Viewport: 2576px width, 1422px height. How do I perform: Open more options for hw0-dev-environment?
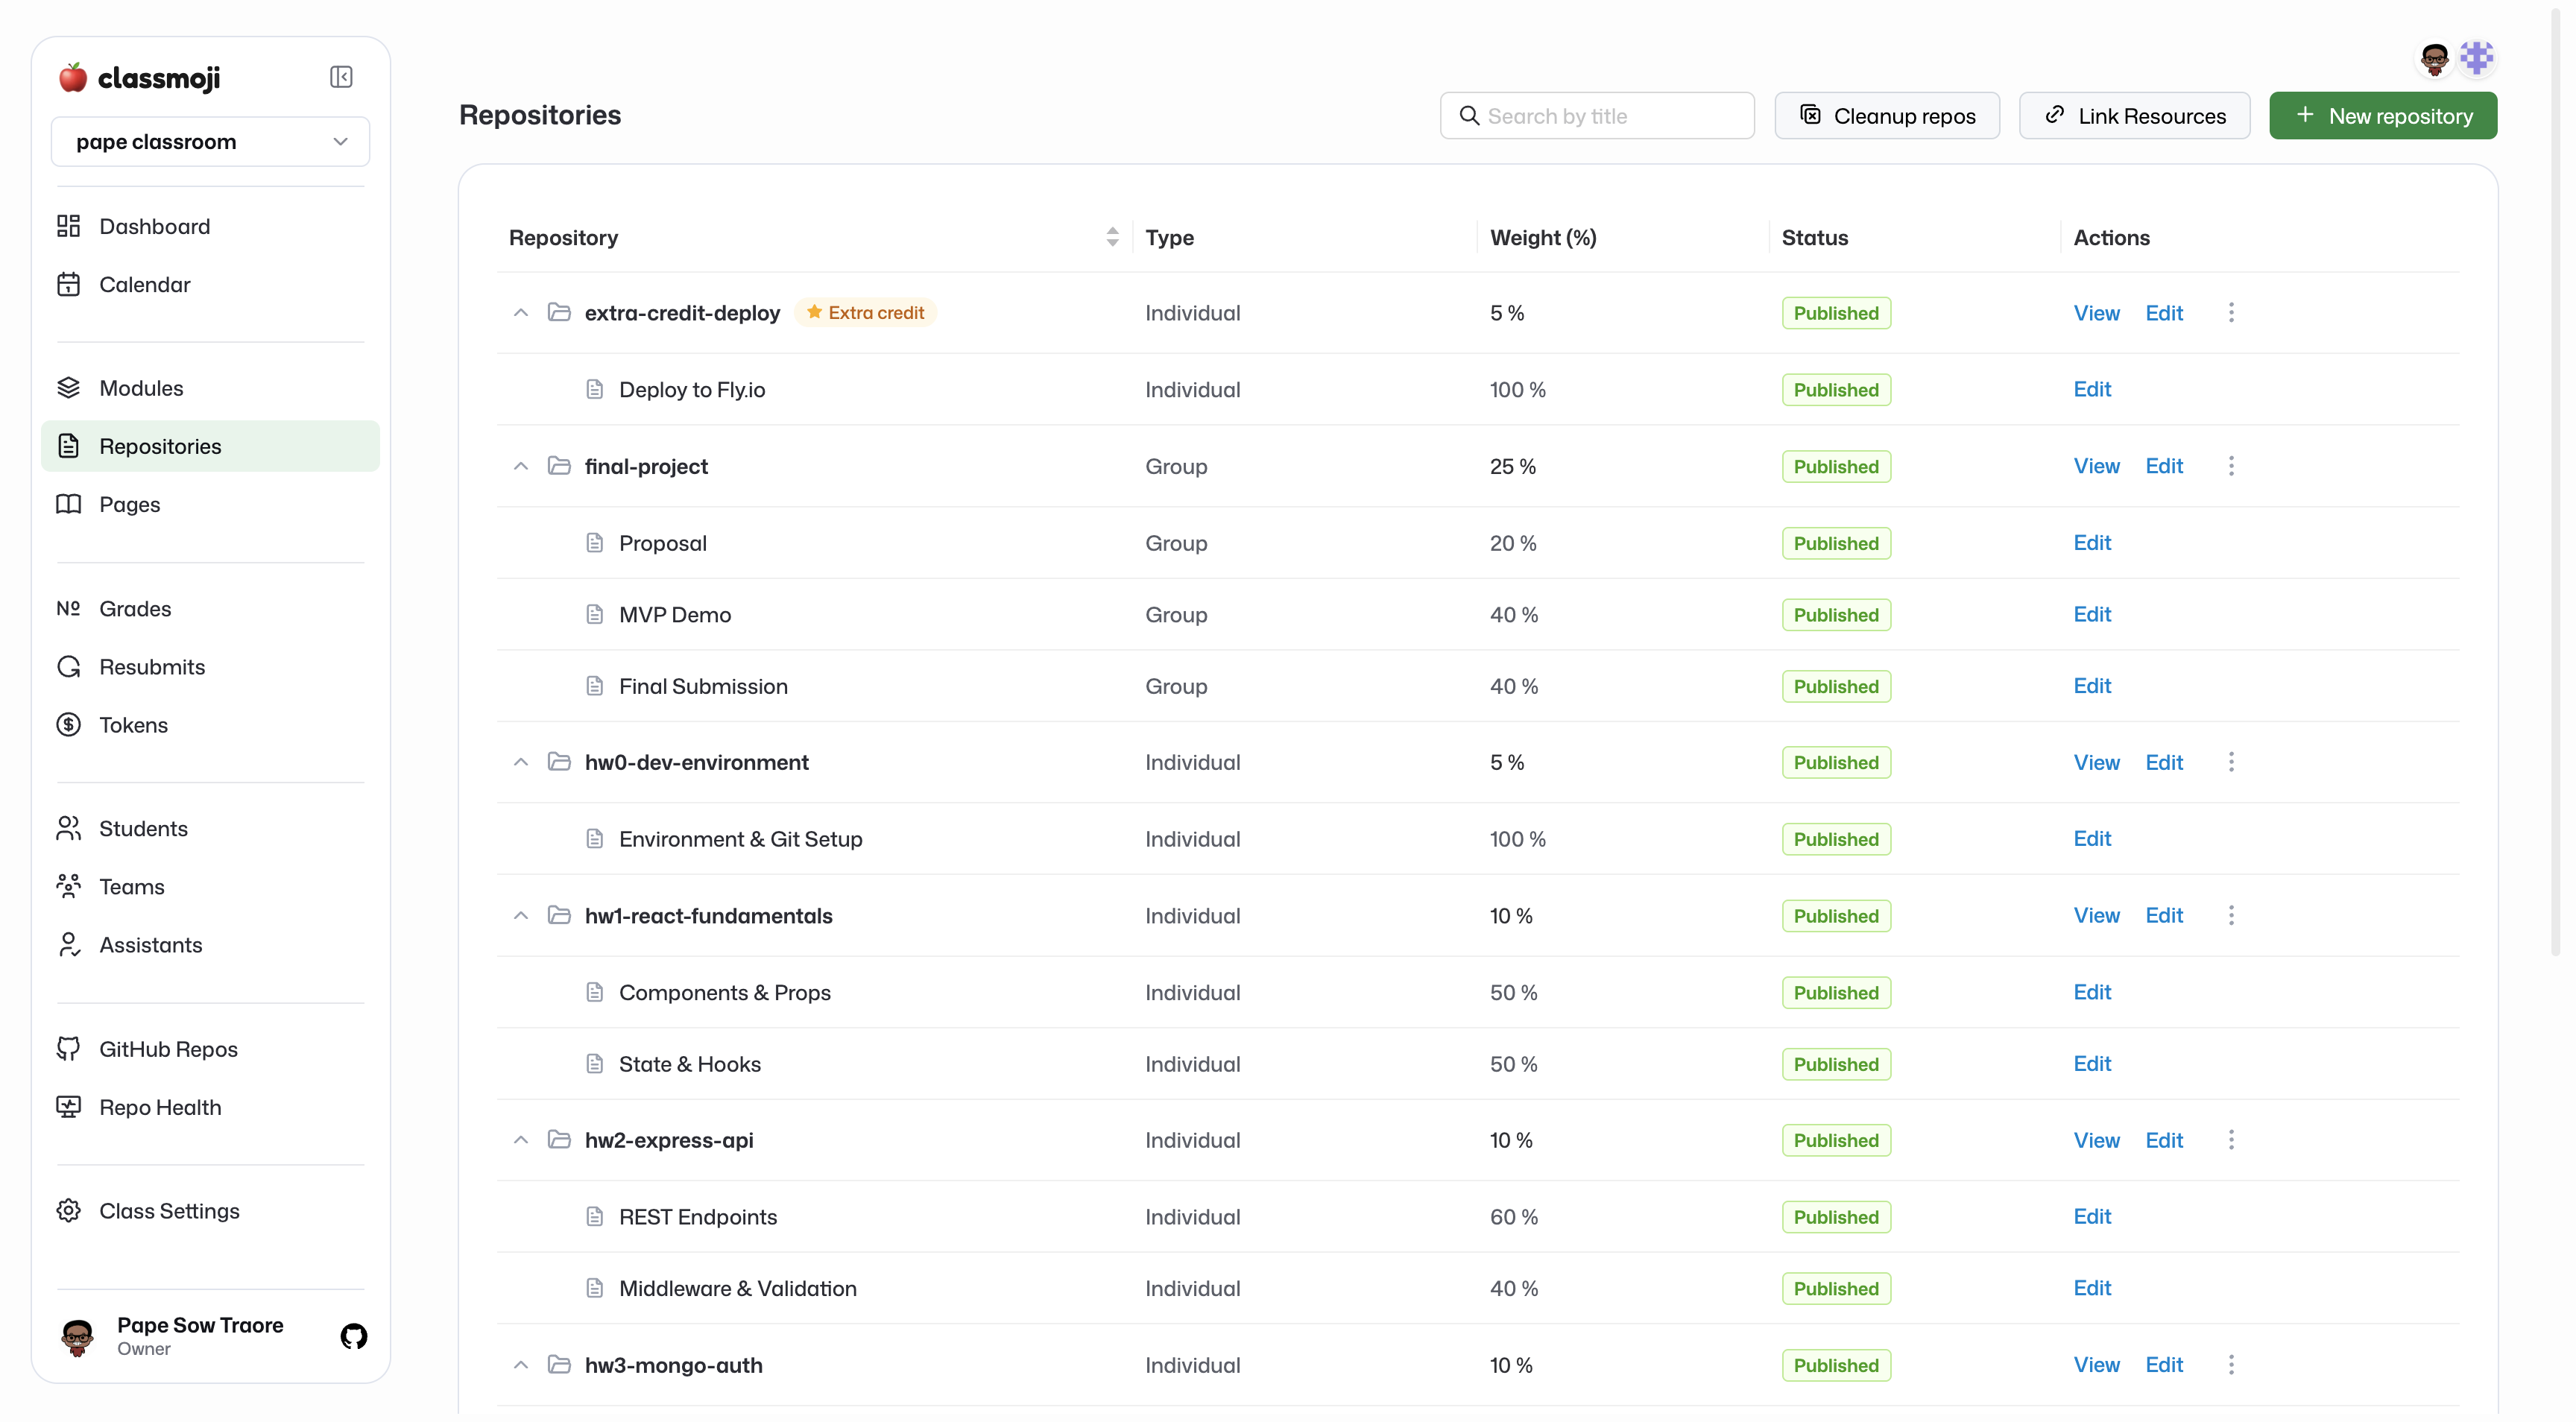[x=2231, y=762]
